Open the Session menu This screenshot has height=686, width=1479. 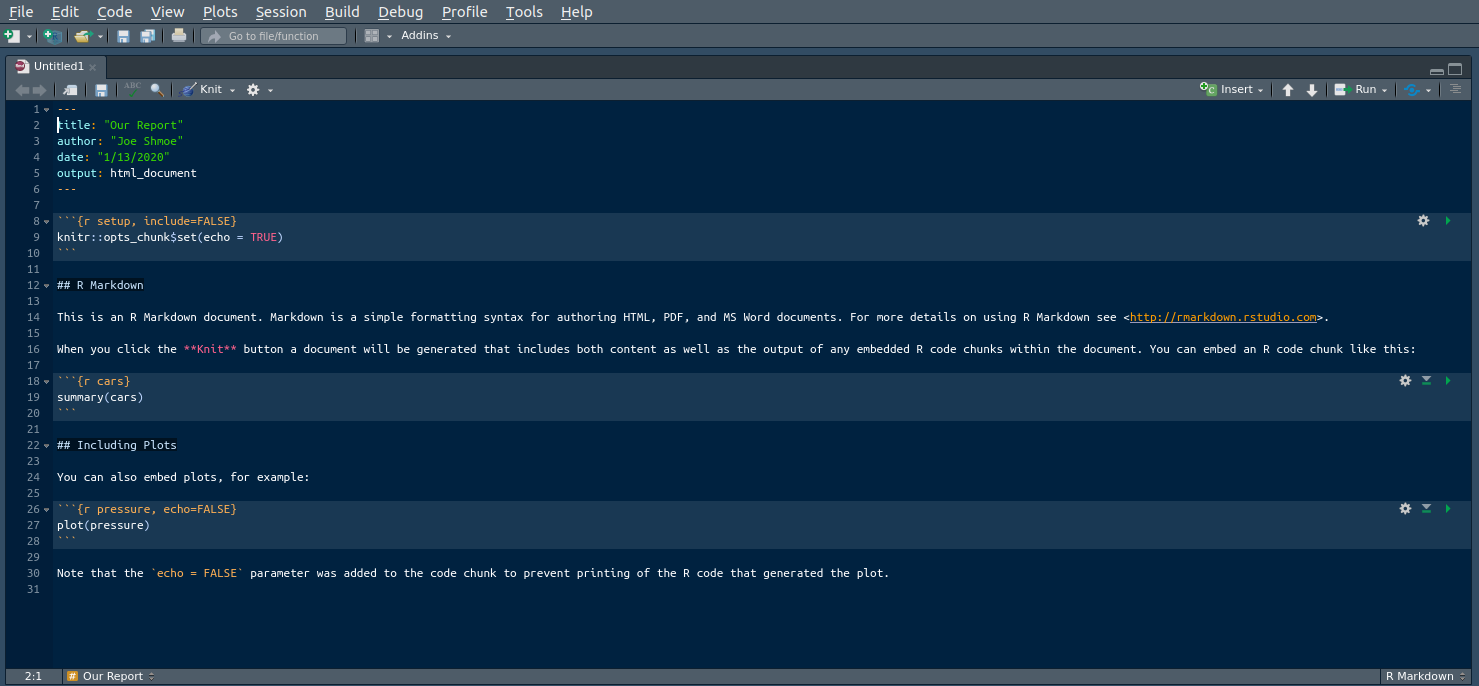(x=281, y=12)
